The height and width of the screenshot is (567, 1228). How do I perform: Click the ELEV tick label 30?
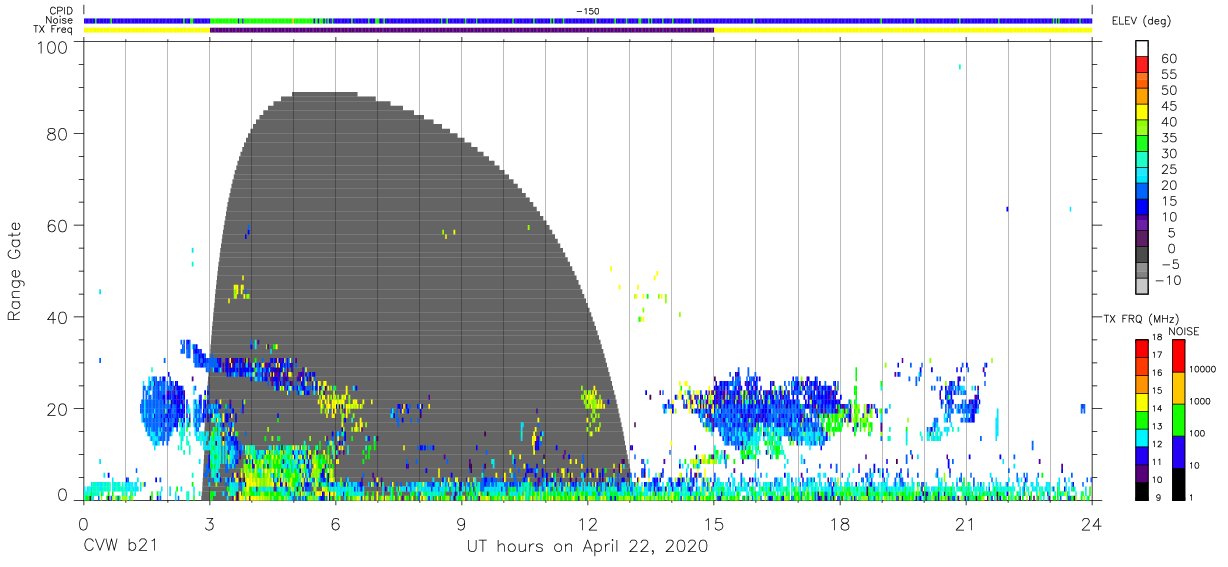[1169, 153]
